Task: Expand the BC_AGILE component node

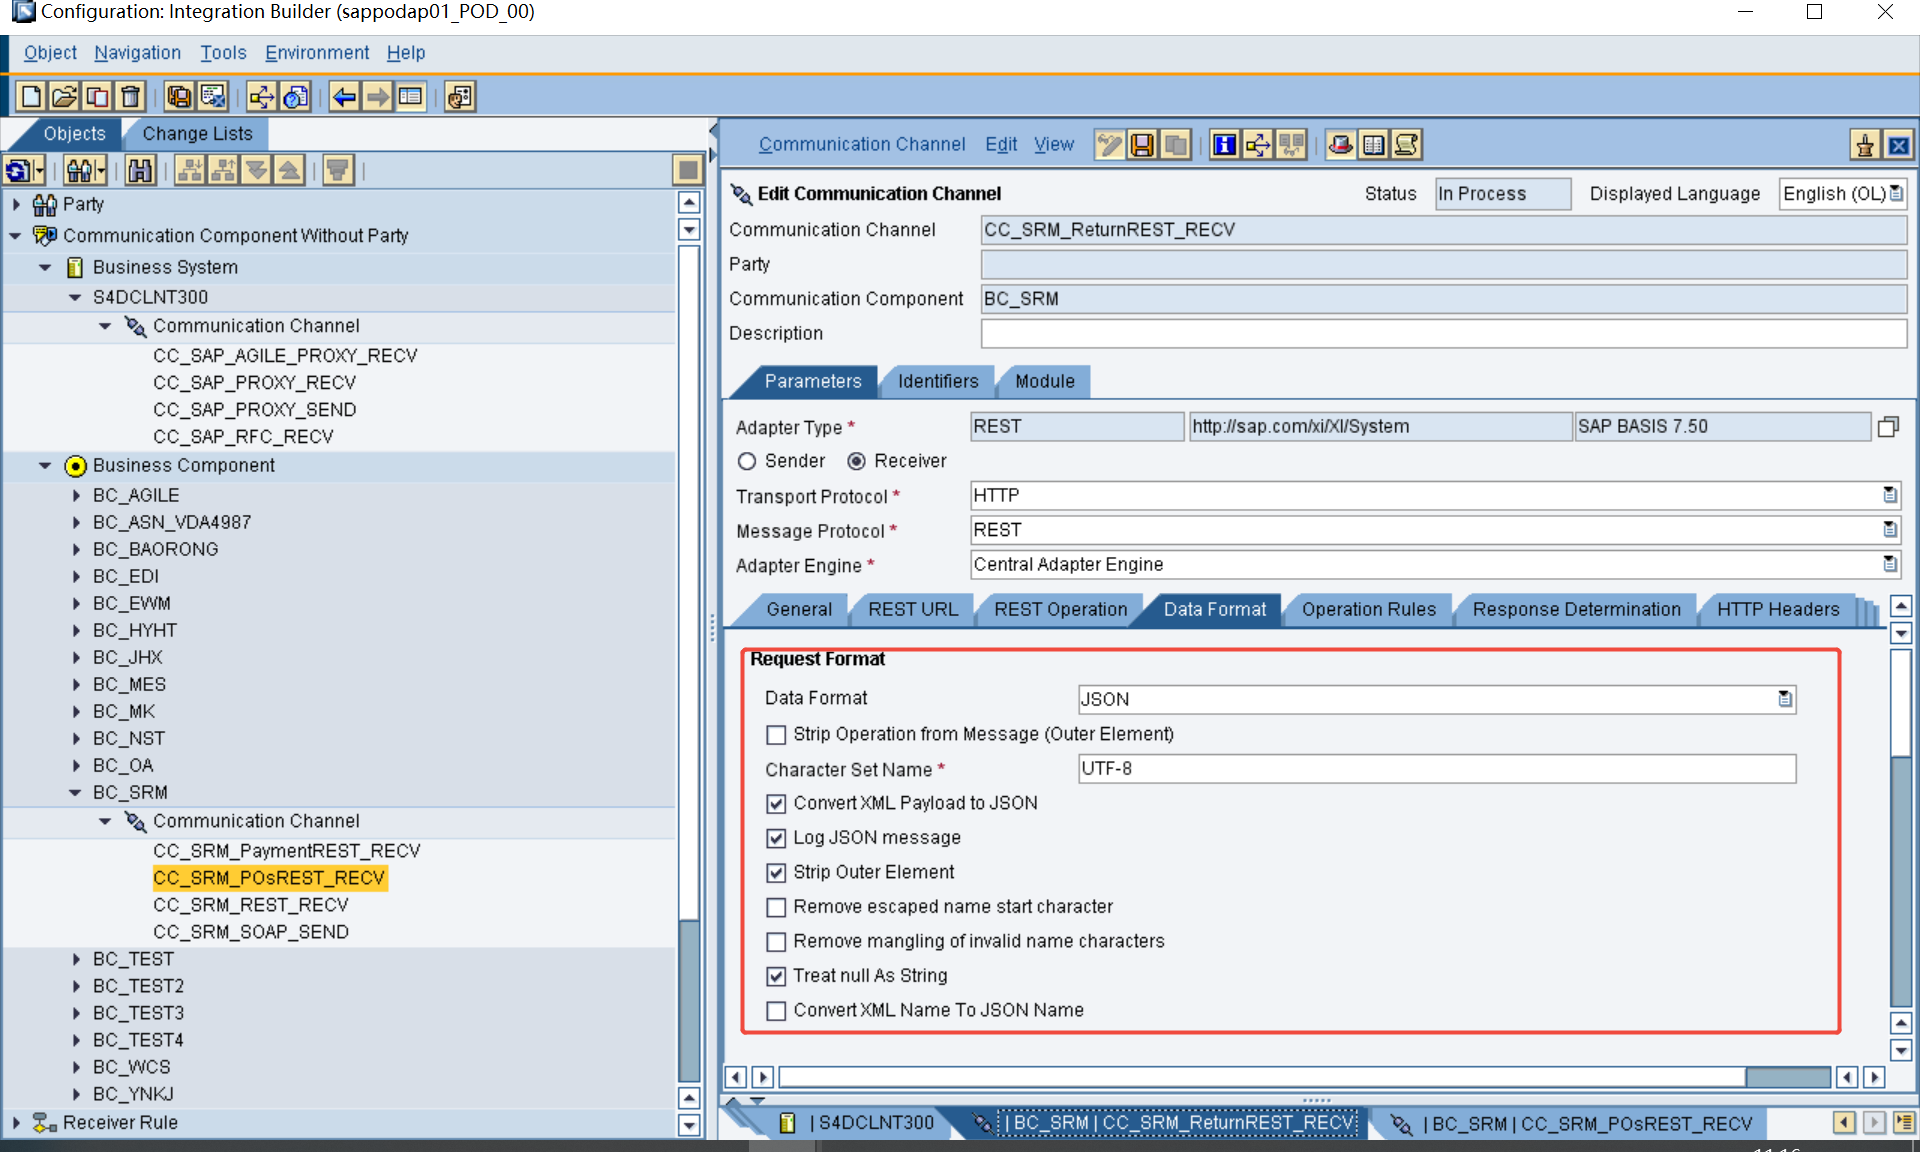Action: [x=76, y=495]
